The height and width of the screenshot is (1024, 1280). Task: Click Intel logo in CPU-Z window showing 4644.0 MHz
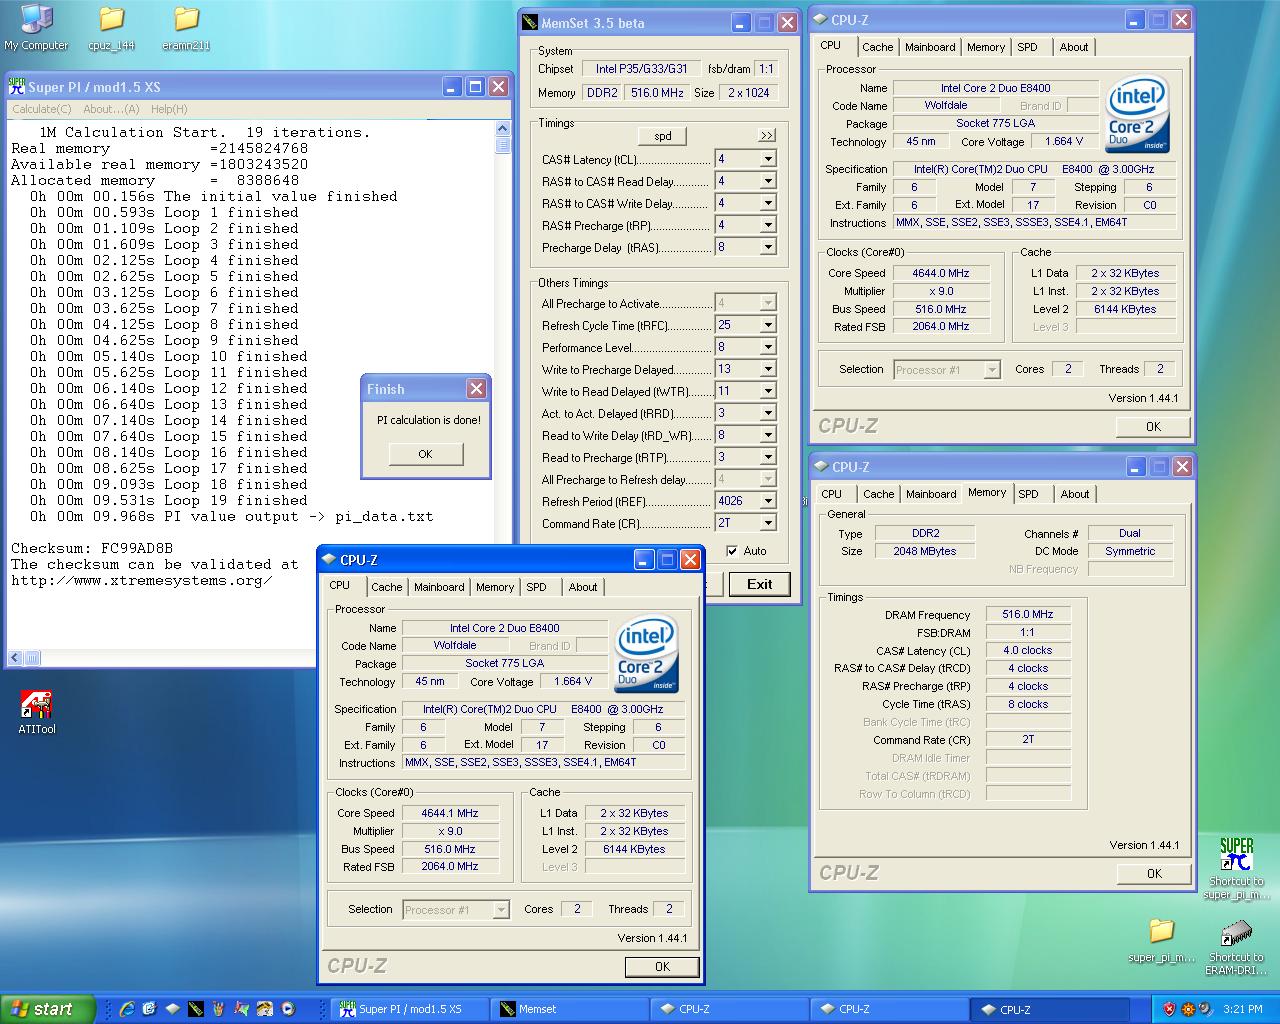pos(1138,114)
